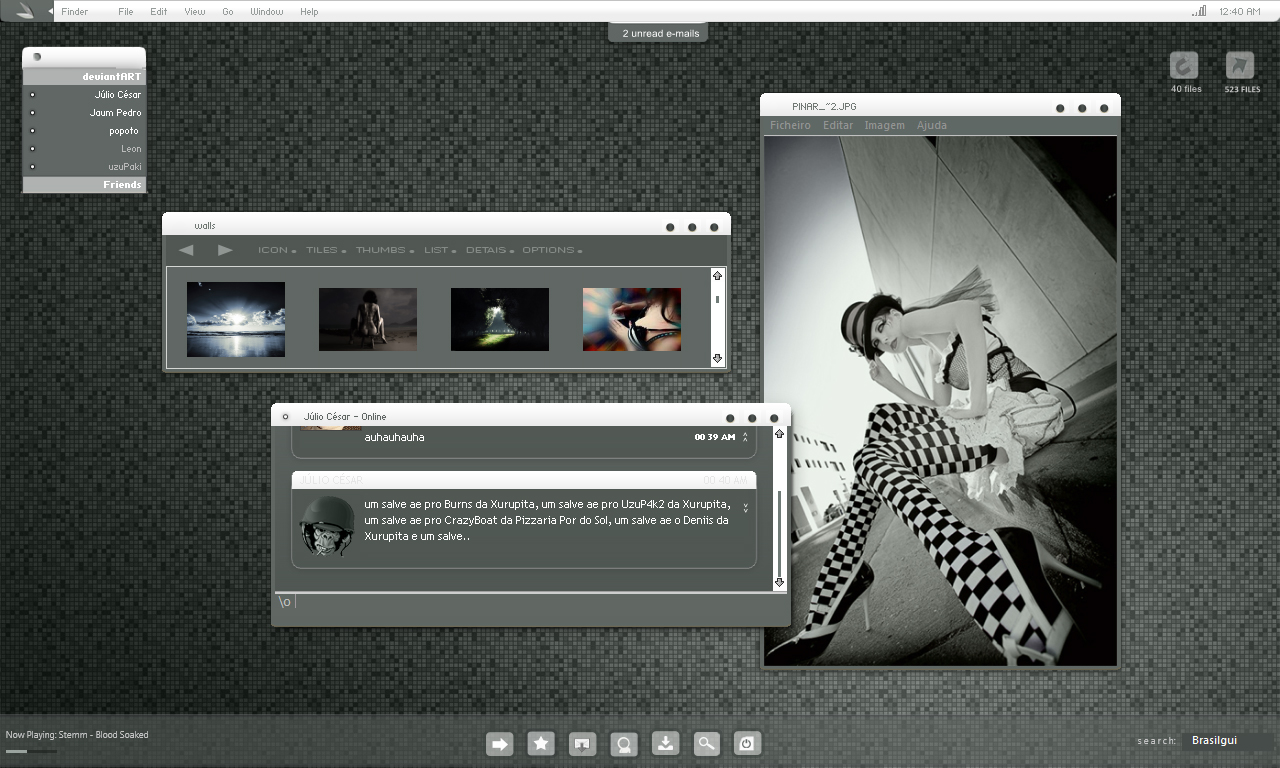
Task: Select the bullet next to Júlio César
Action: pyautogui.click(x=33, y=95)
